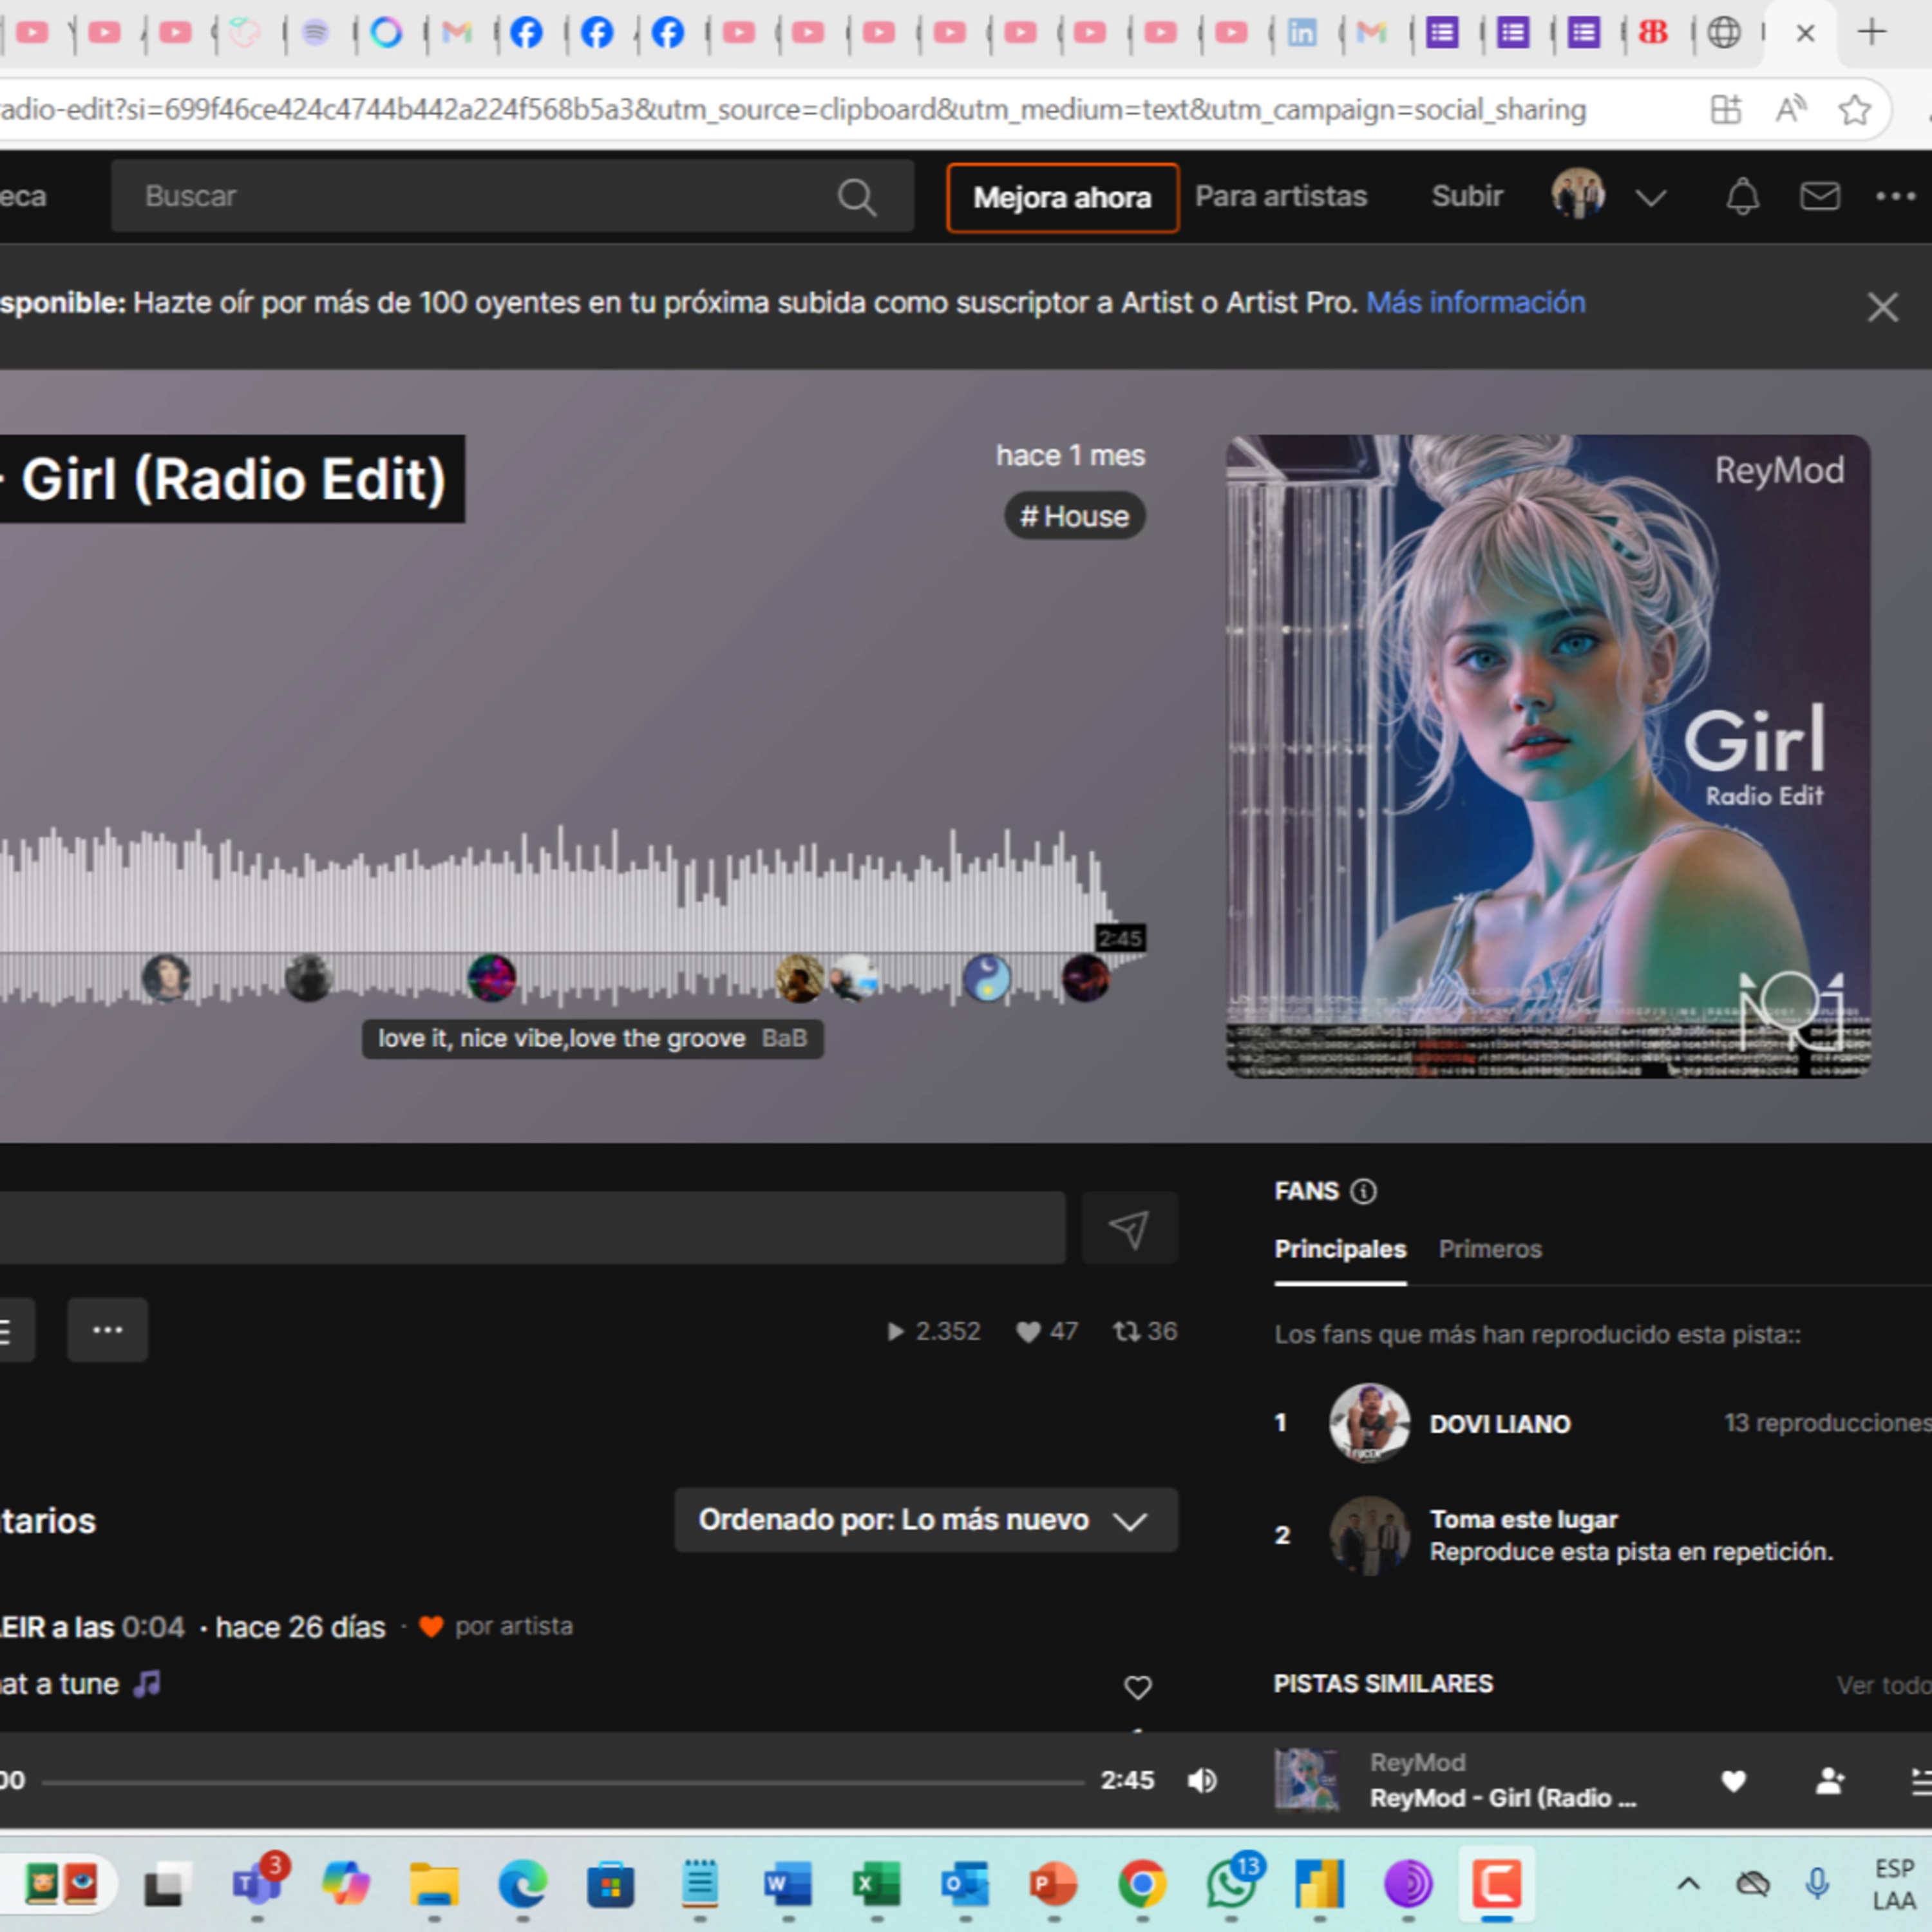Click the BaB commenter avatar on waveform

click(492, 978)
